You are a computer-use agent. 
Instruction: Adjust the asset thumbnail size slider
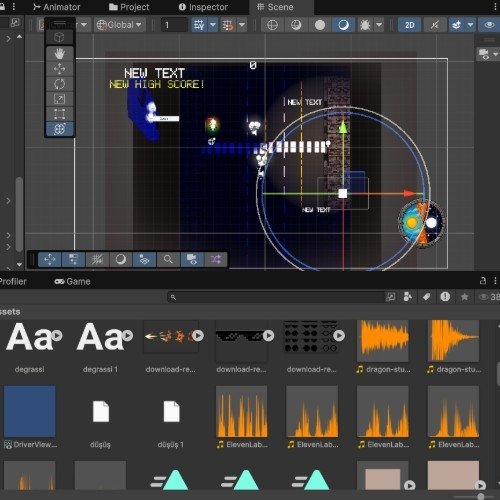(x=480, y=496)
